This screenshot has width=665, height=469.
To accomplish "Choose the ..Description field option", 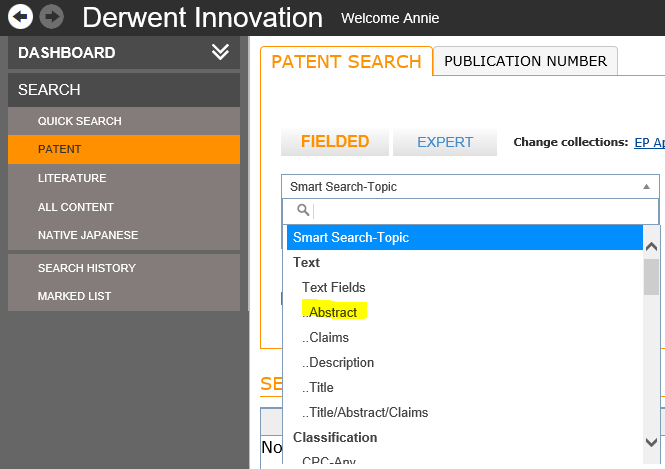I will click(x=338, y=363).
